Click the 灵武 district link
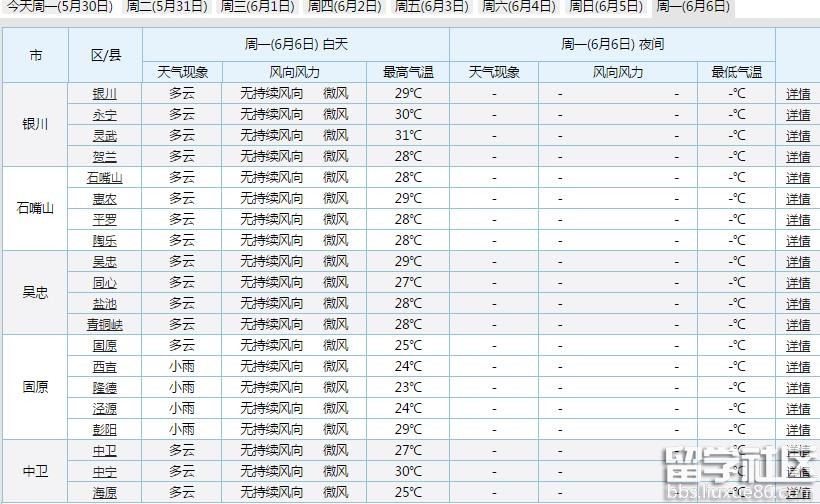820x504 pixels. [105, 136]
